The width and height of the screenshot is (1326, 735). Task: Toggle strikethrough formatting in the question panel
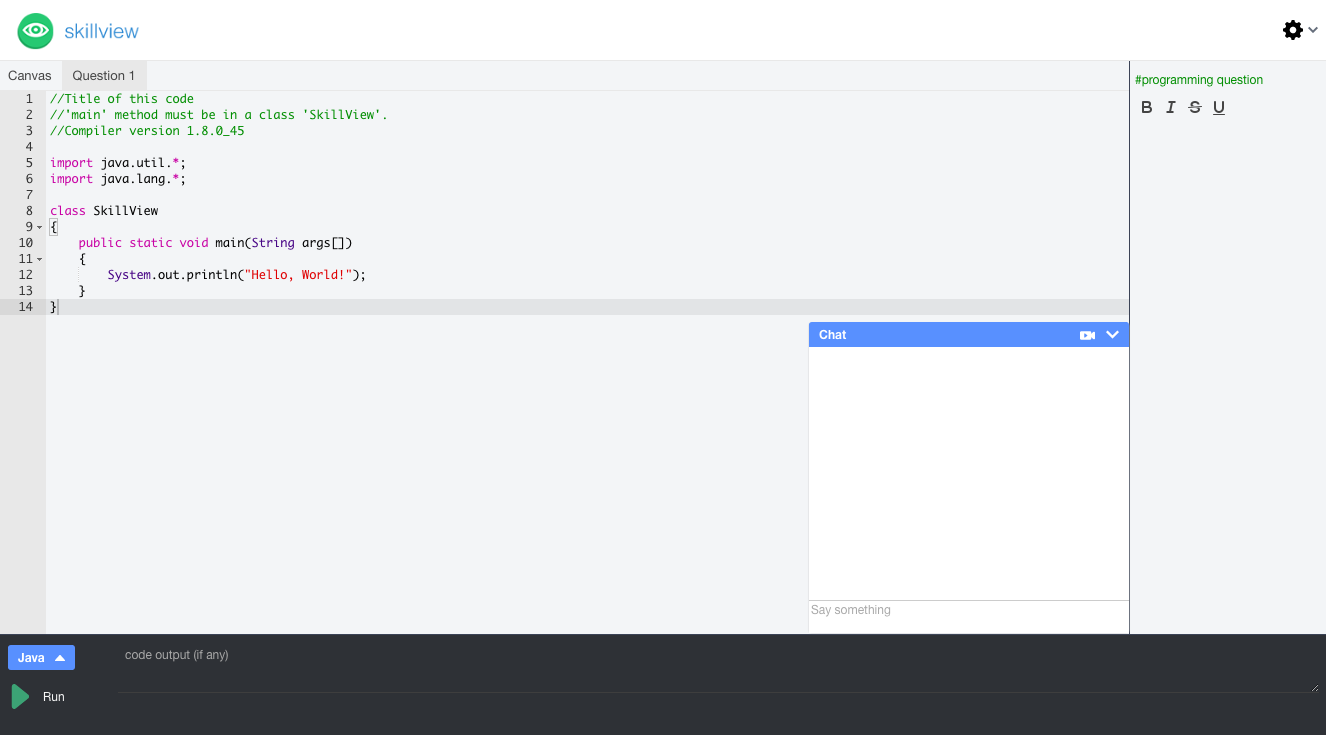(1195, 107)
